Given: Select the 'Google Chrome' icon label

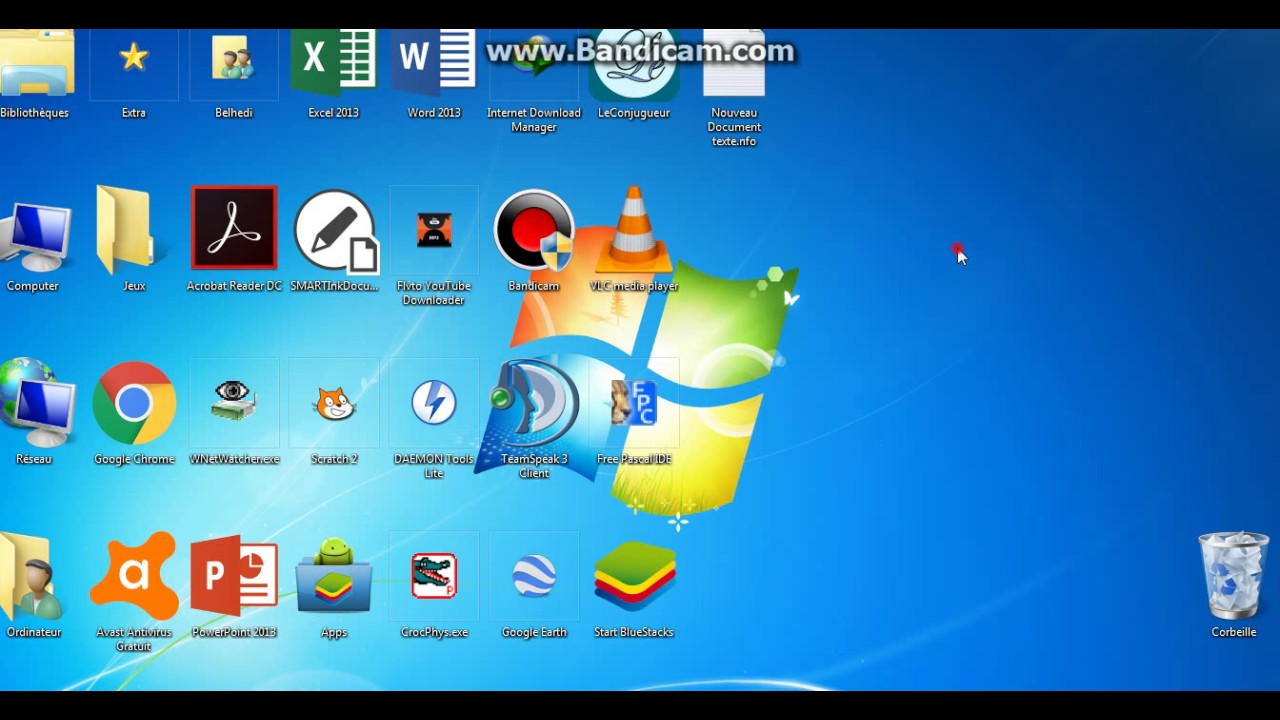Looking at the screenshot, I should [x=134, y=459].
